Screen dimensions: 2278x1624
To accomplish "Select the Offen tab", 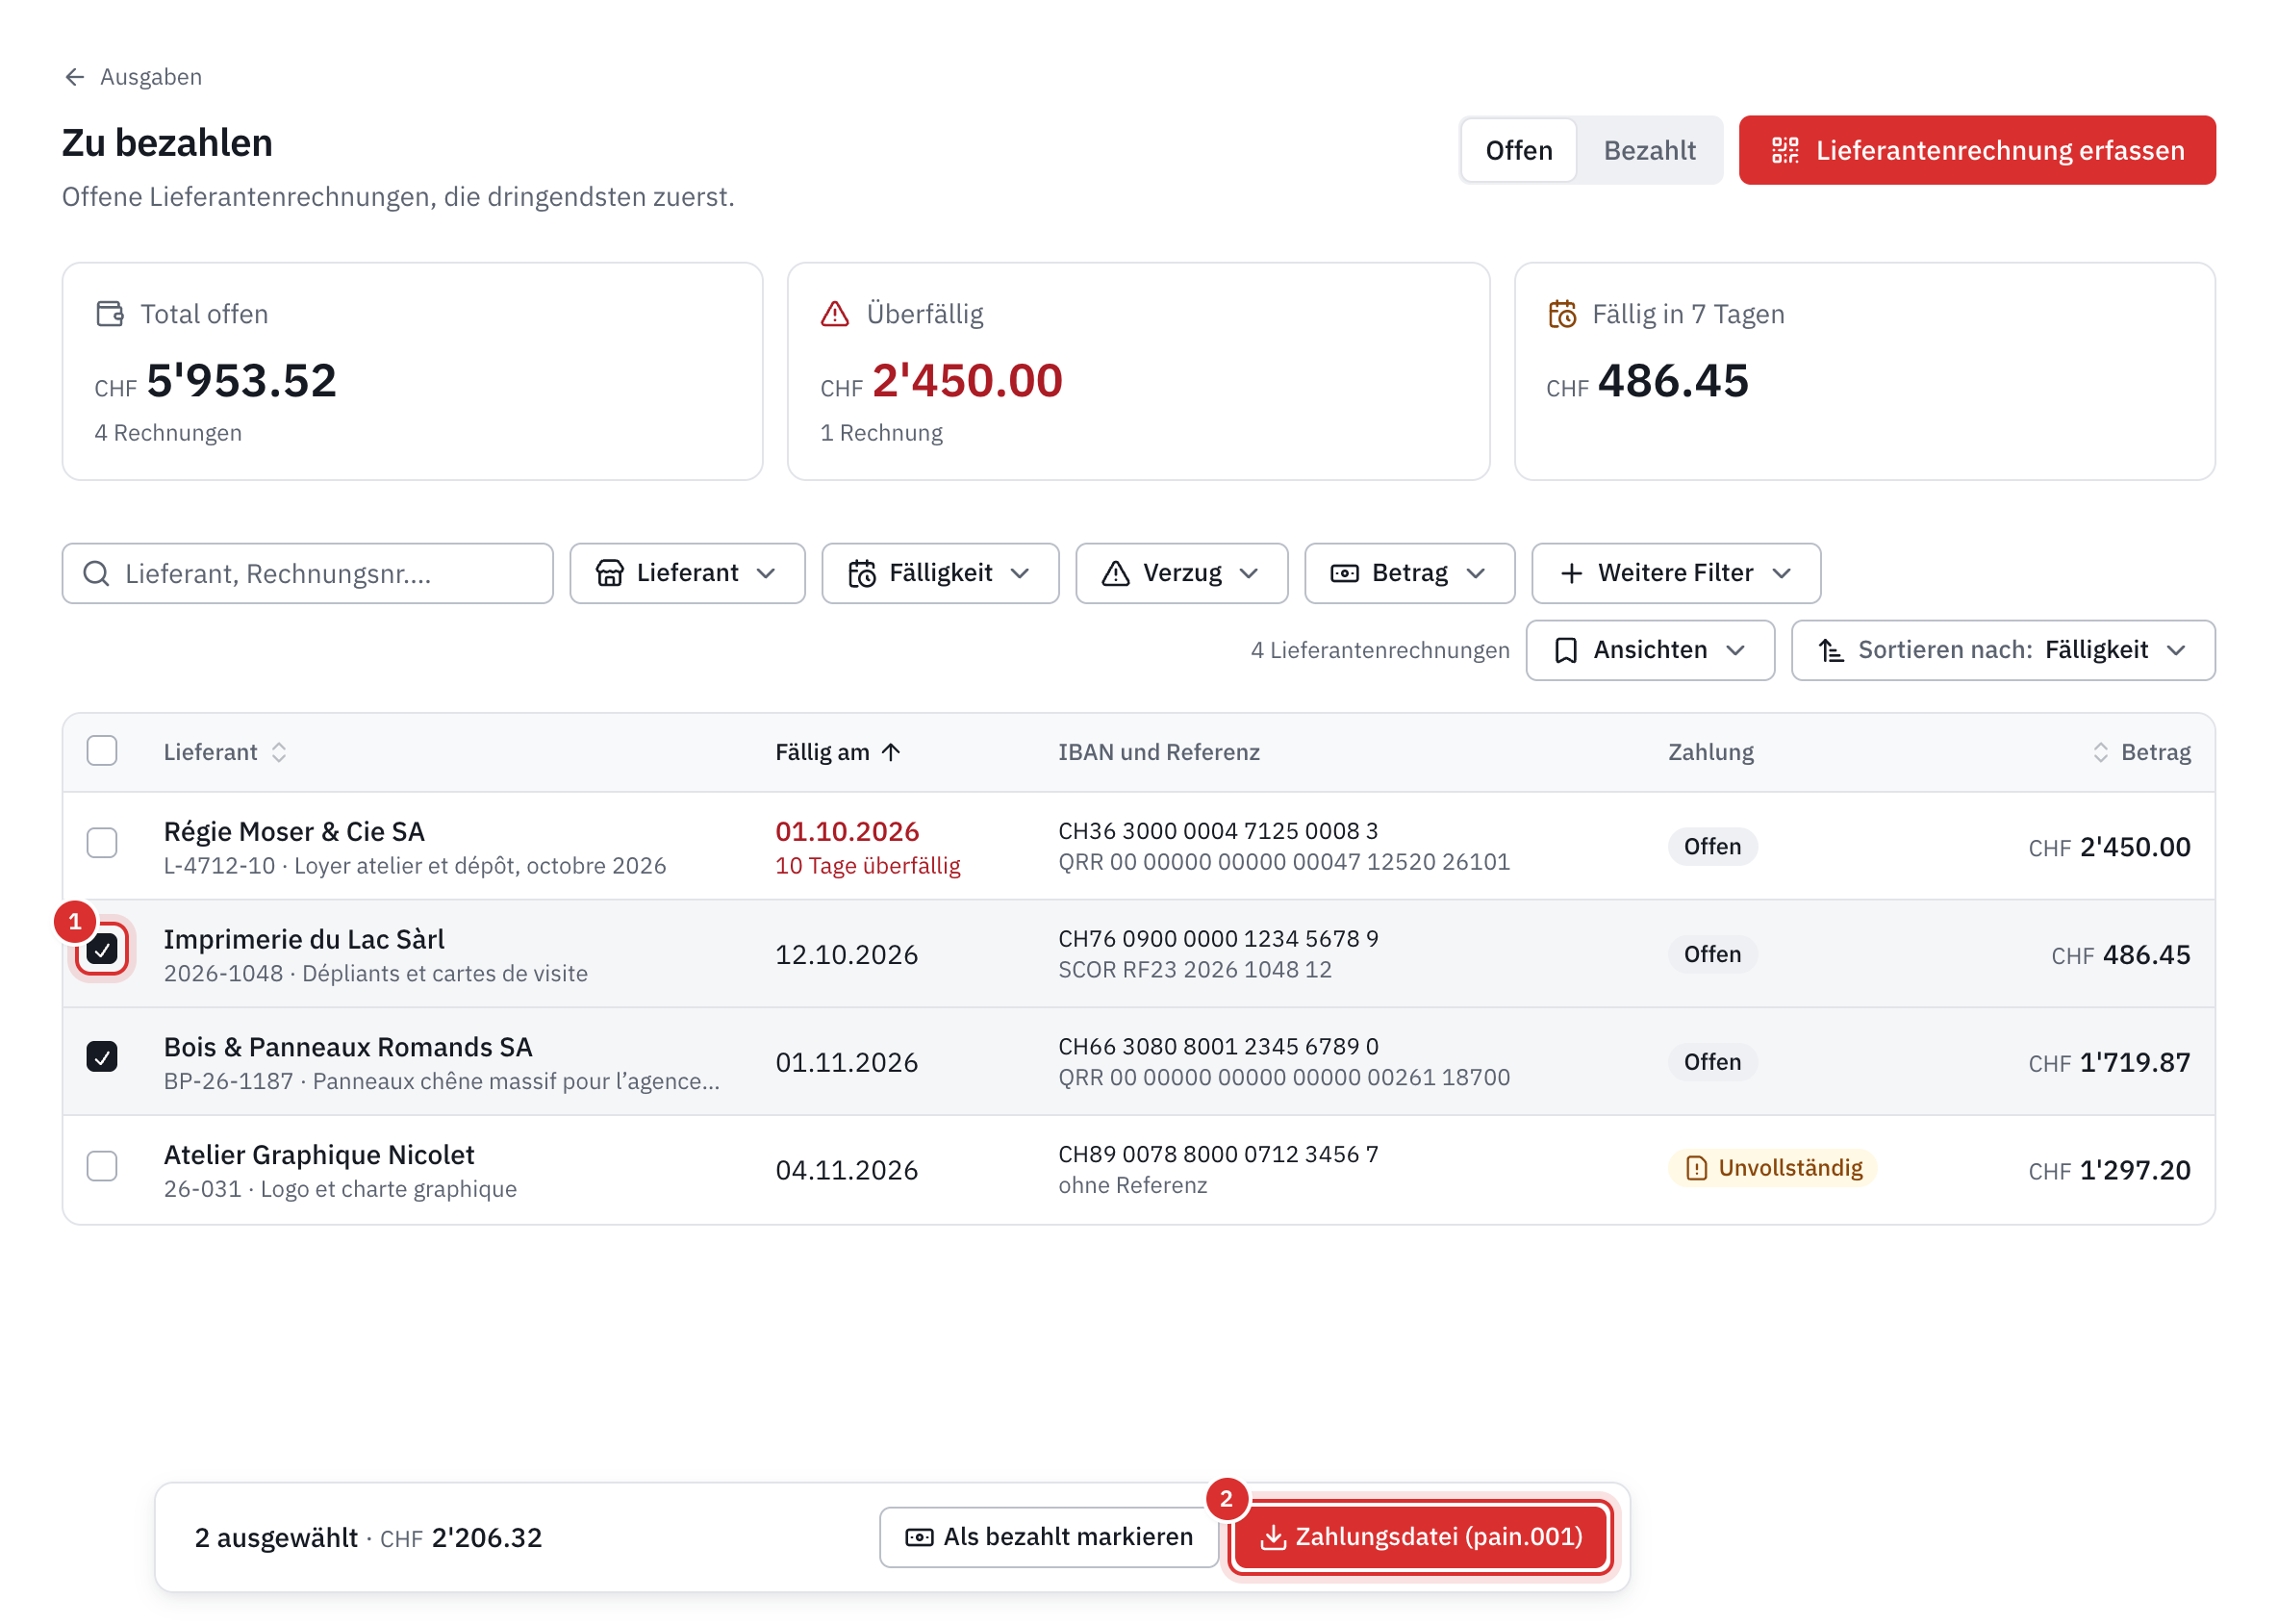I will [x=1518, y=150].
